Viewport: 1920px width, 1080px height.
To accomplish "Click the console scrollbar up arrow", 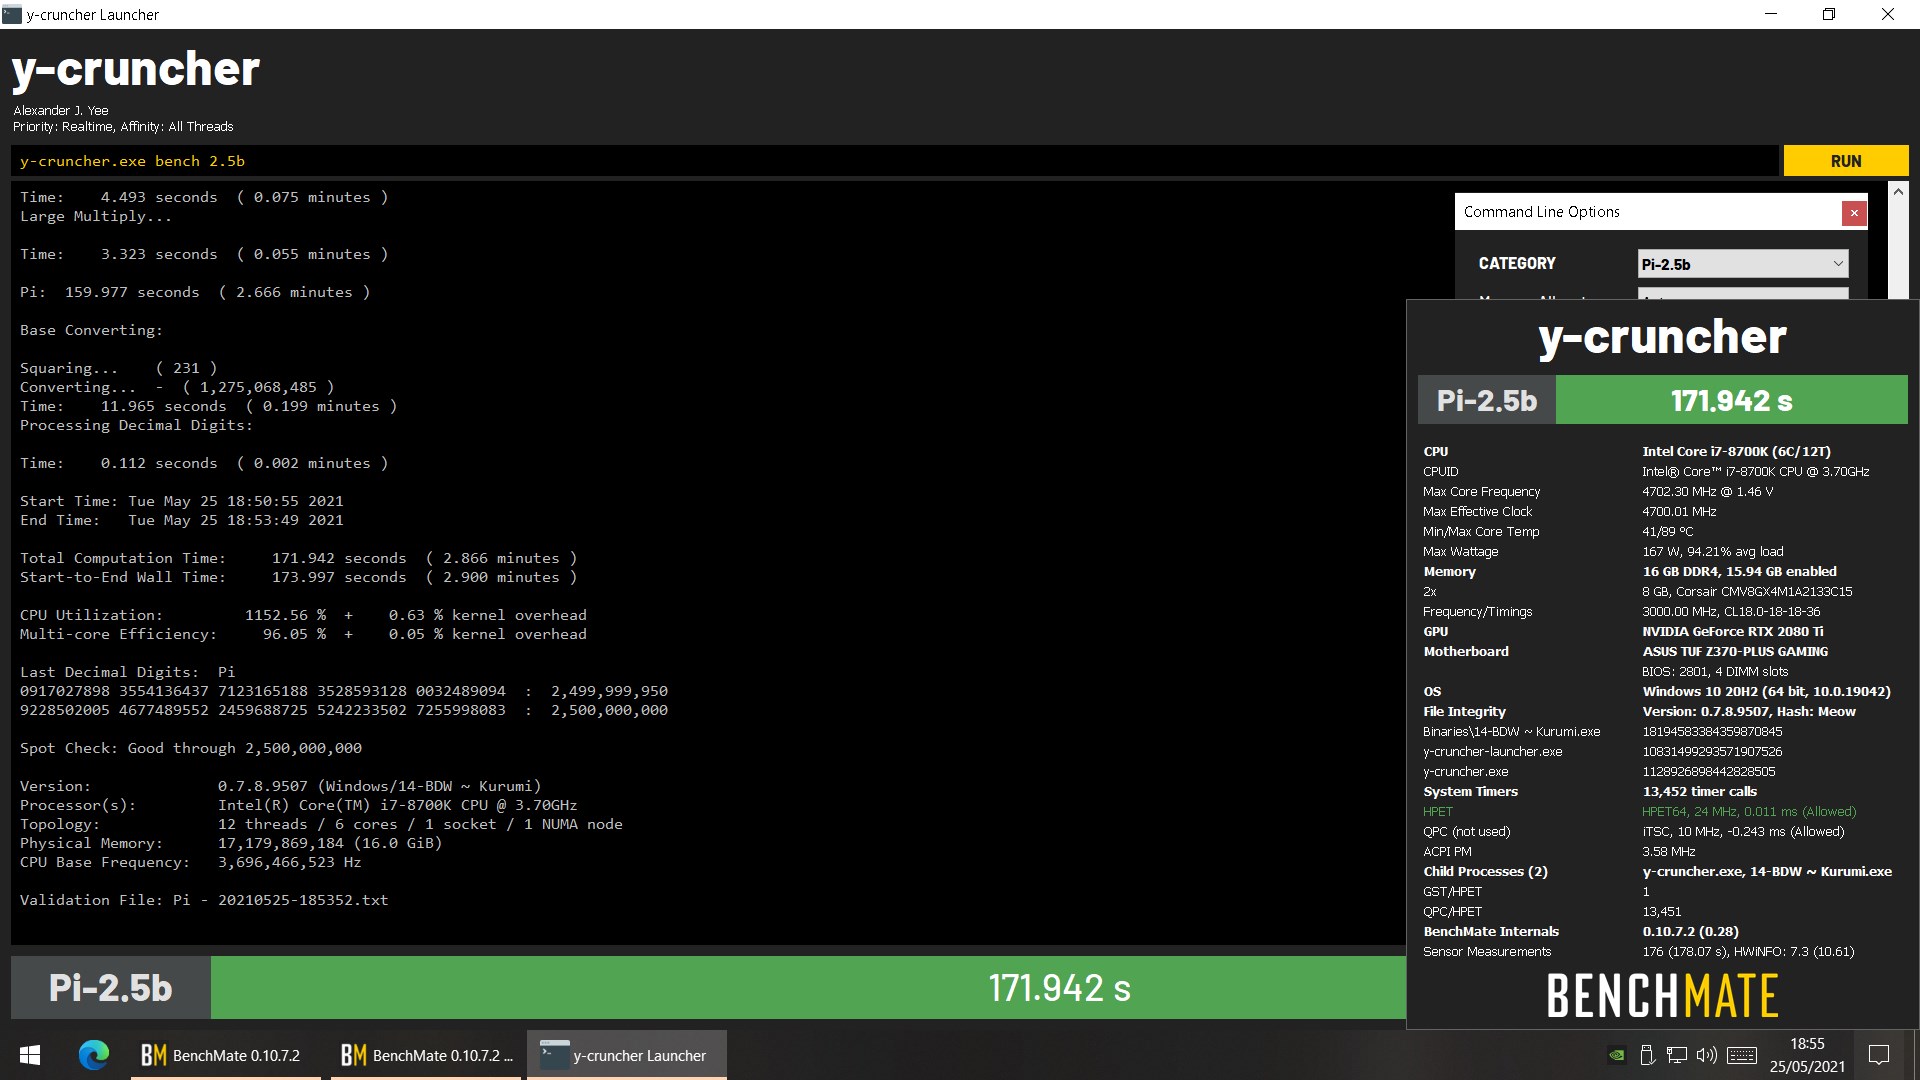I will point(1898,190).
